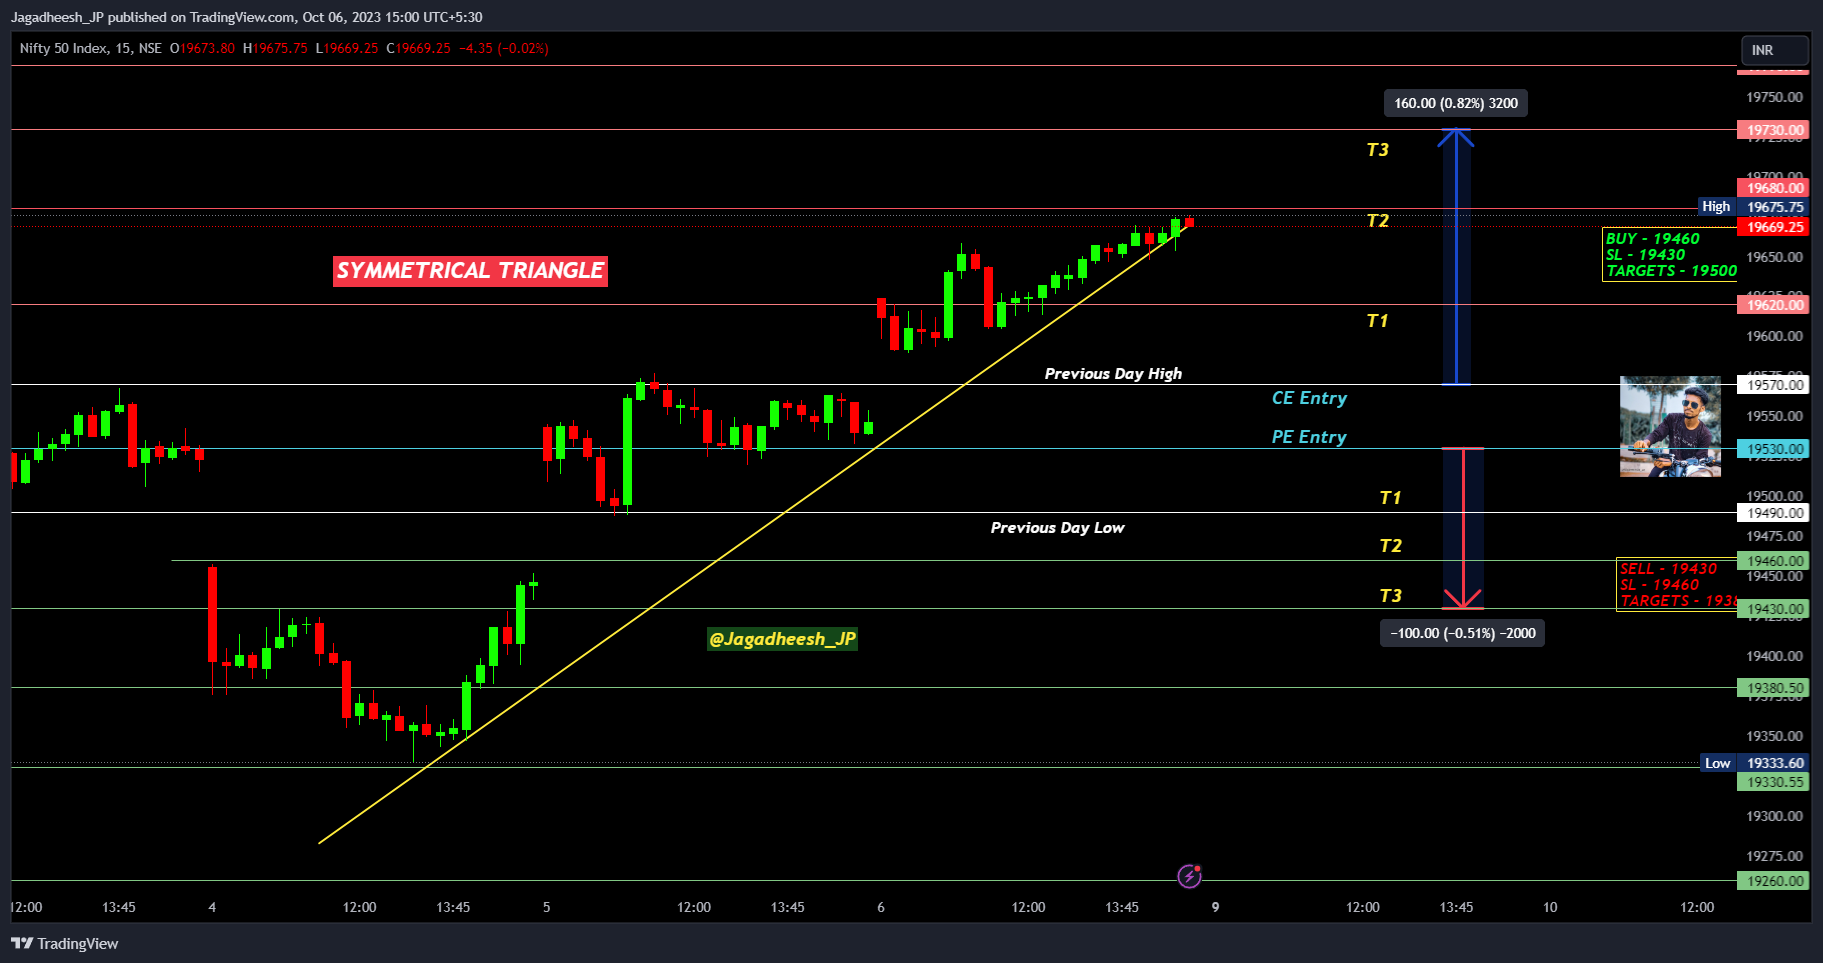The image size is (1823, 963).
Task: Select the 'Previous Day High' text
Action: [x=1113, y=374]
